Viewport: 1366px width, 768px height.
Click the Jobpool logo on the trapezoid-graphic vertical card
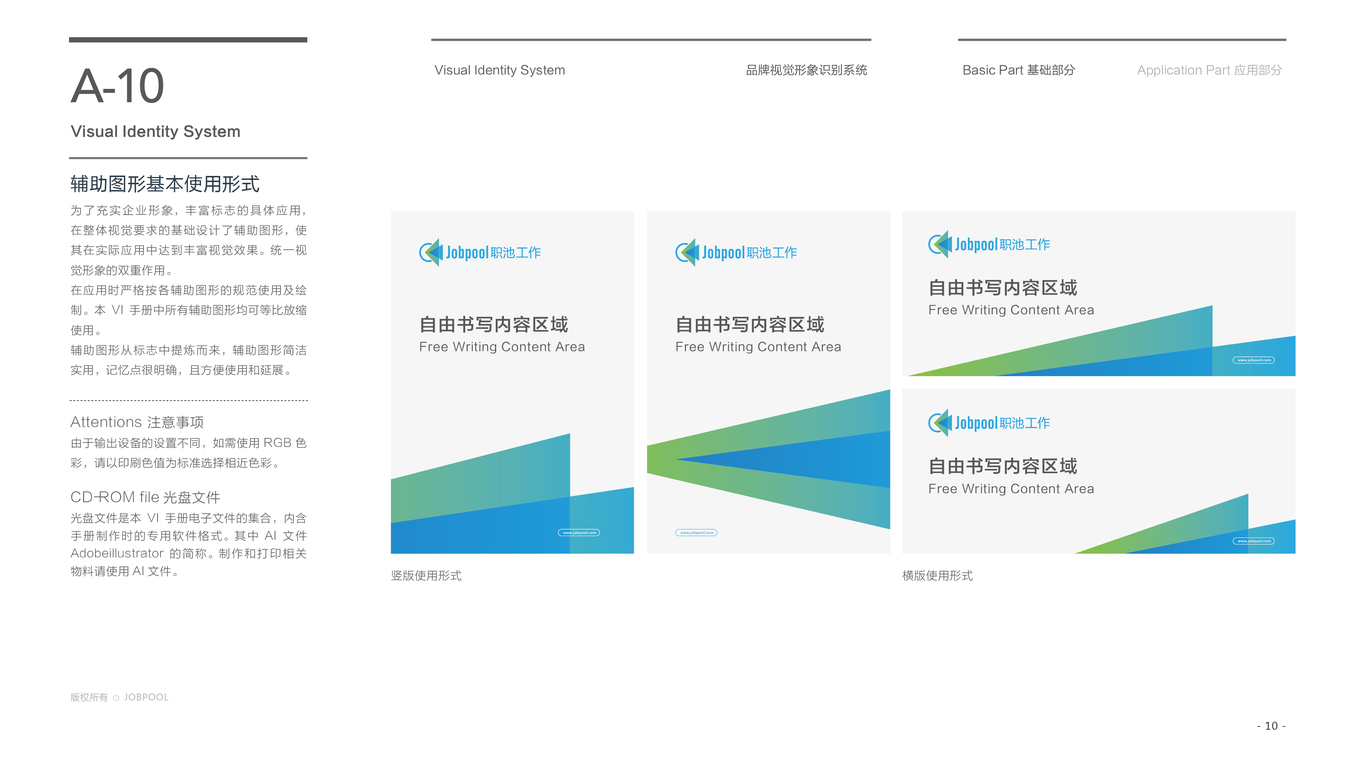point(480,252)
